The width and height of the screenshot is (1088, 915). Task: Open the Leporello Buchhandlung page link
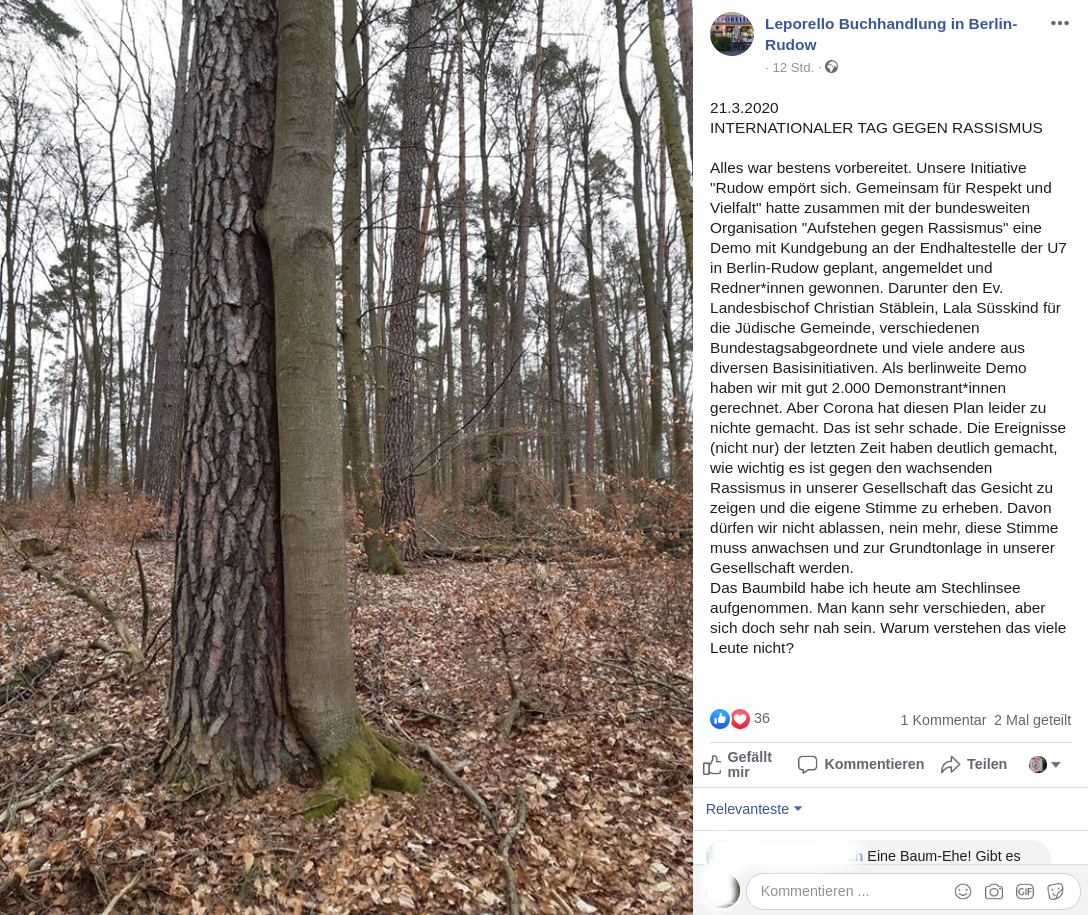(x=891, y=34)
